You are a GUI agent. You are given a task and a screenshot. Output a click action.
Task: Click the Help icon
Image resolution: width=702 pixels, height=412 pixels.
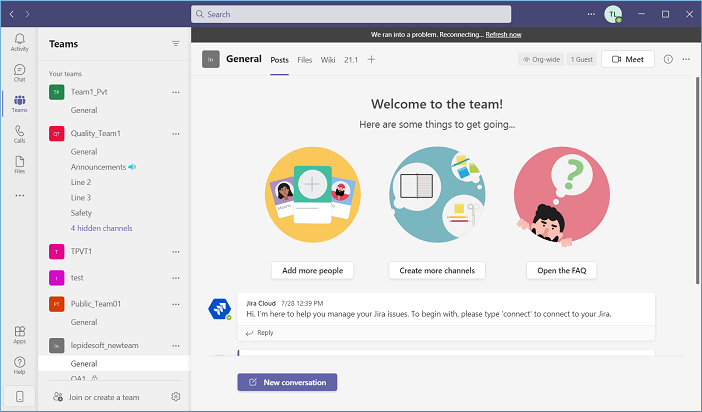pos(19,365)
